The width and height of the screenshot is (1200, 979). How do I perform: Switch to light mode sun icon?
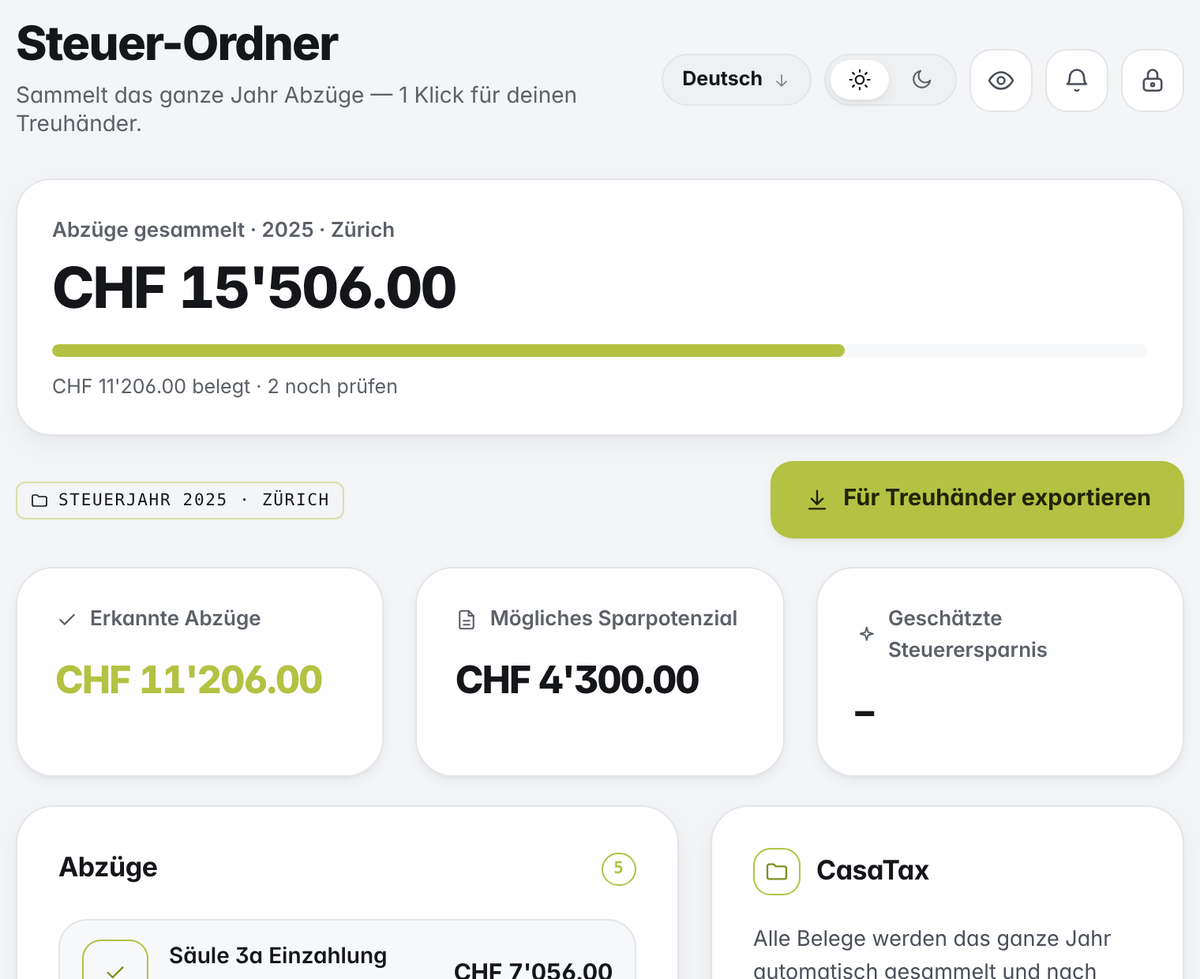(x=859, y=80)
